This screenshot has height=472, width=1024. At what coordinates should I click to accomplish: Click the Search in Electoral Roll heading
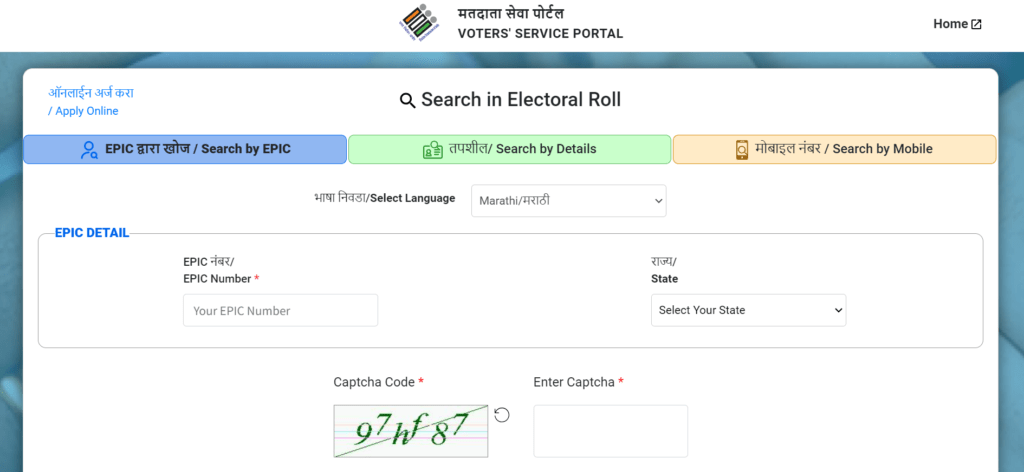coord(521,100)
